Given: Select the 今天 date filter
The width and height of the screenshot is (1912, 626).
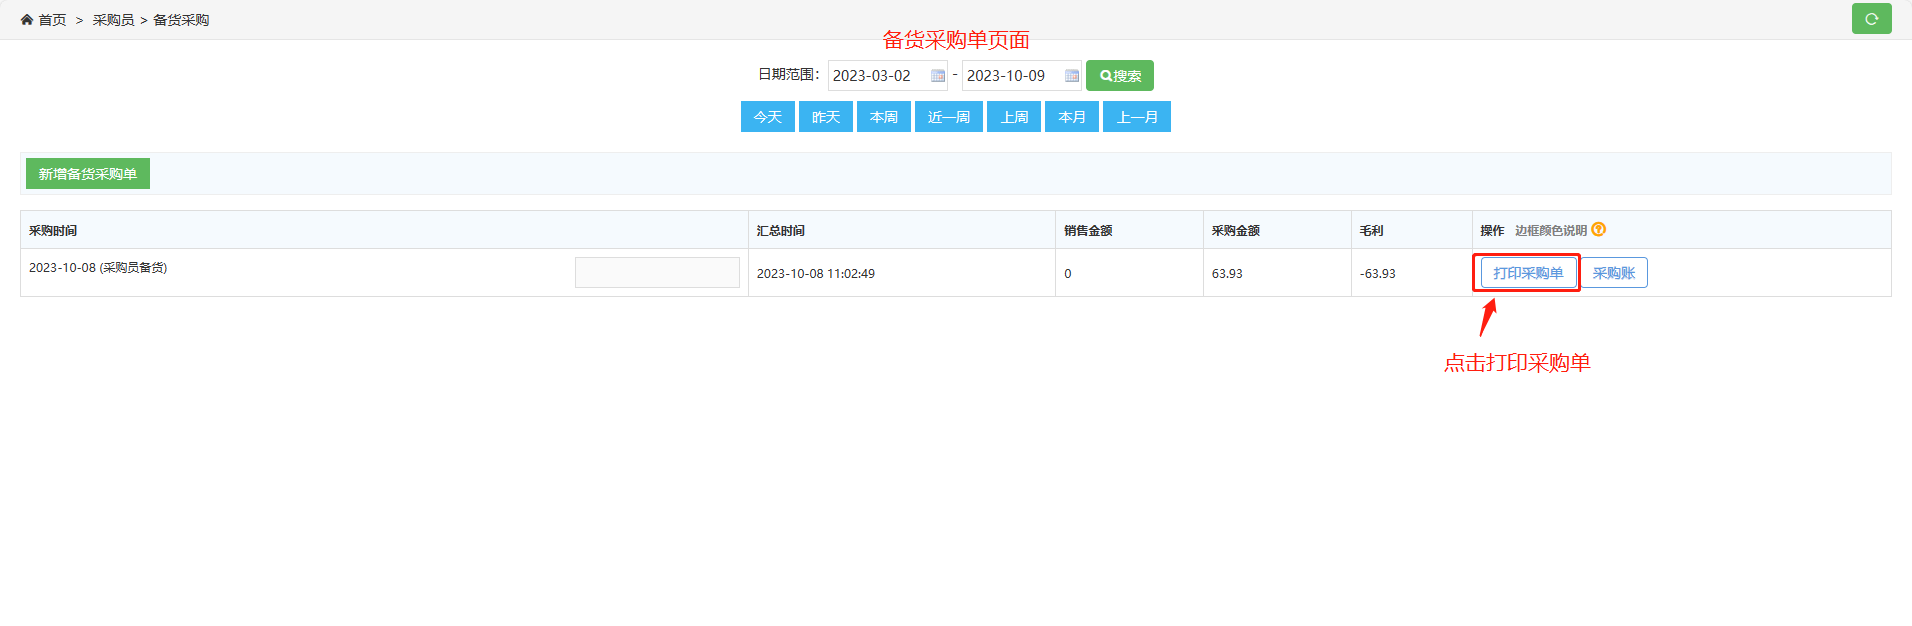Looking at the screenshot, I should pos(767,117).
